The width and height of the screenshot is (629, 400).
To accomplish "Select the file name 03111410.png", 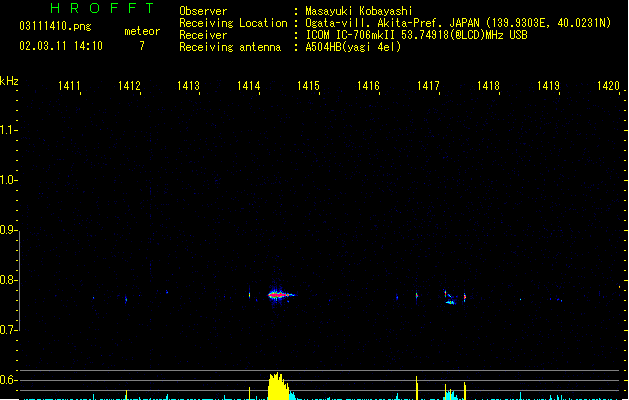I will point(55,26).
